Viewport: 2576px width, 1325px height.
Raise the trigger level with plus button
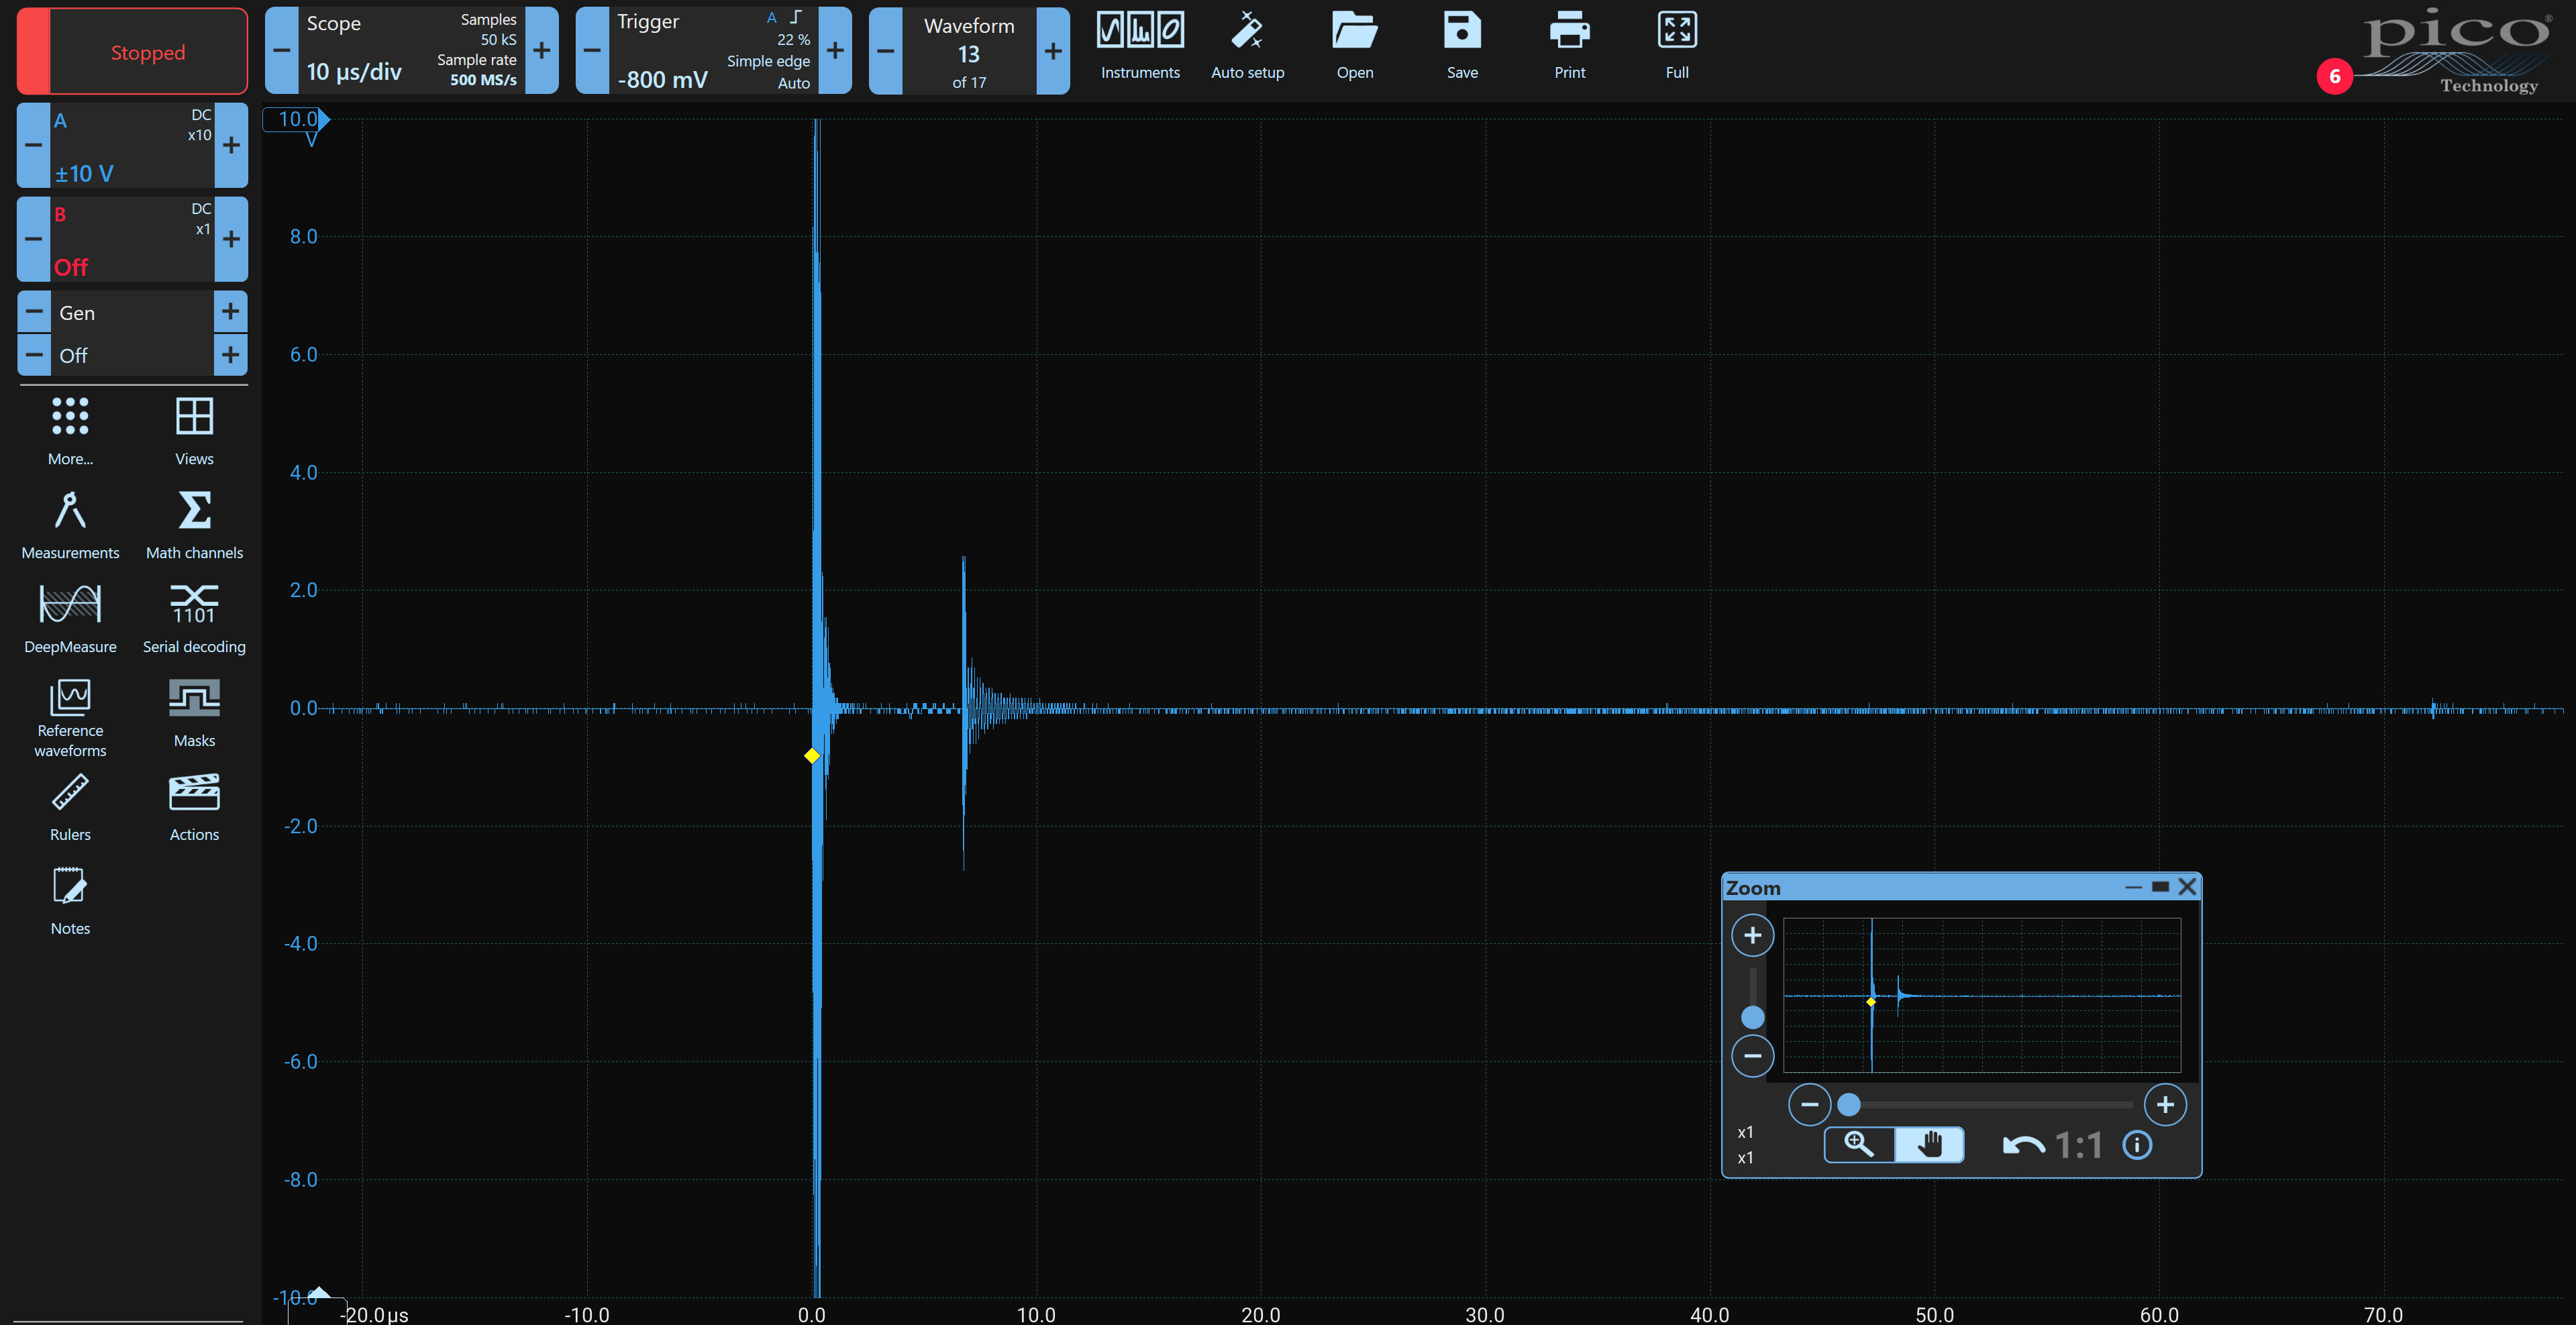pyautogui.click(x=835, y=50)
